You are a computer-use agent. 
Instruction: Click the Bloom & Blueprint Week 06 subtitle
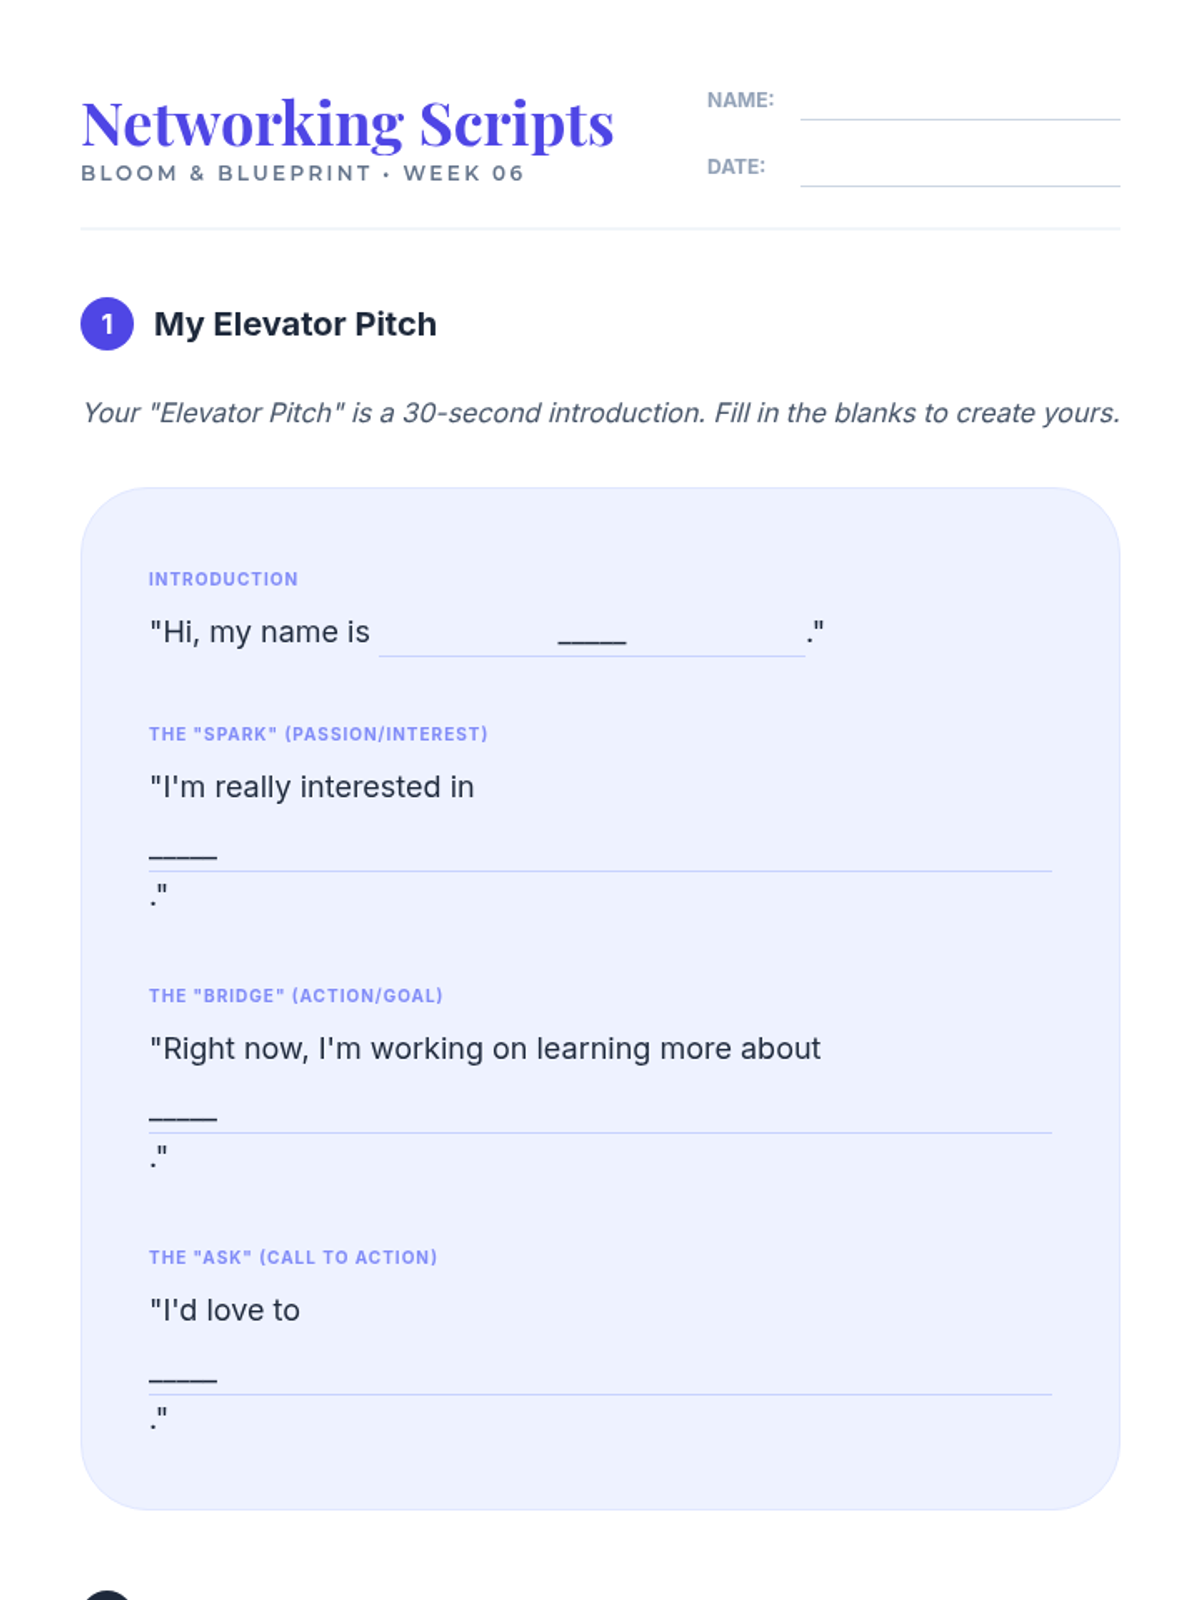pyautogui.click(x=302, y=173)
